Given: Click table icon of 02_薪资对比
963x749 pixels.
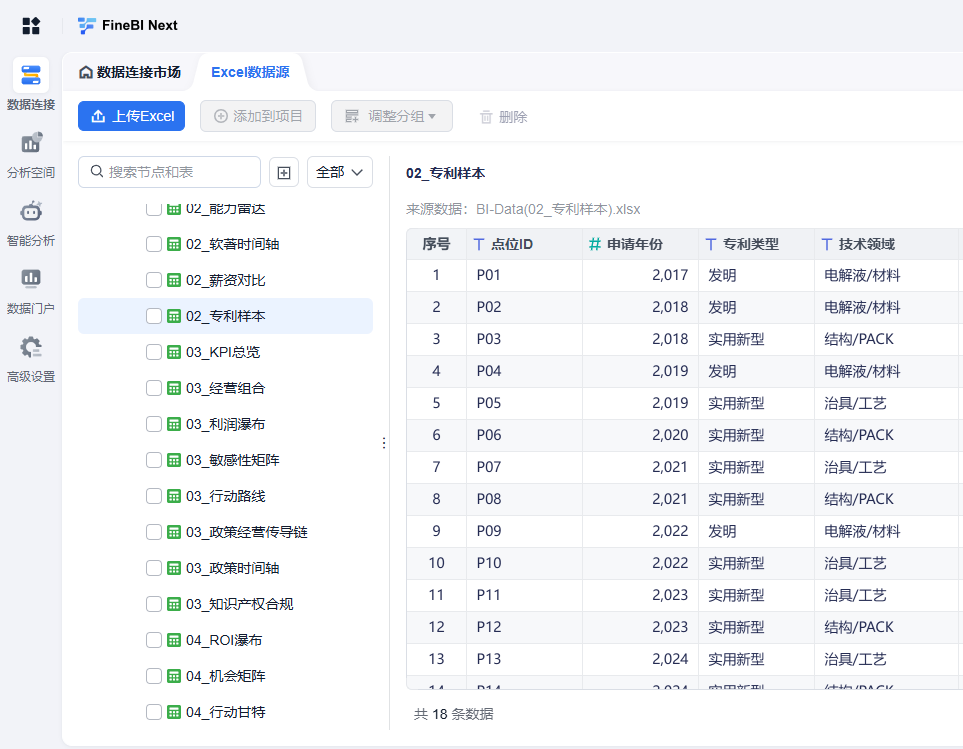Looking at the screenshot, I should click(174, 281).
